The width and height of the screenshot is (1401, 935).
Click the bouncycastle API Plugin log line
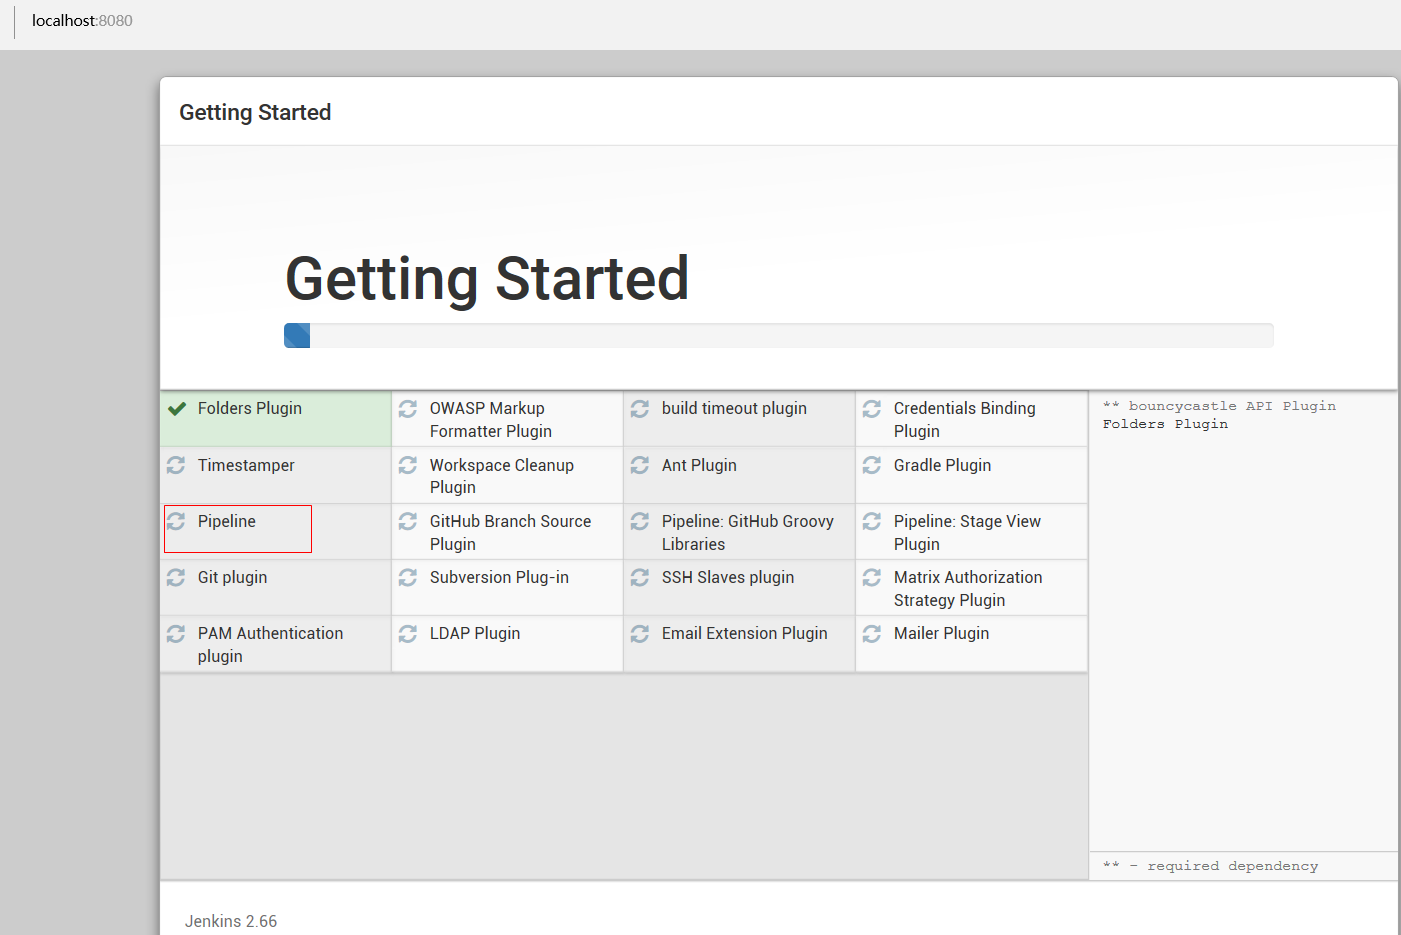[x=1219, y=406]
